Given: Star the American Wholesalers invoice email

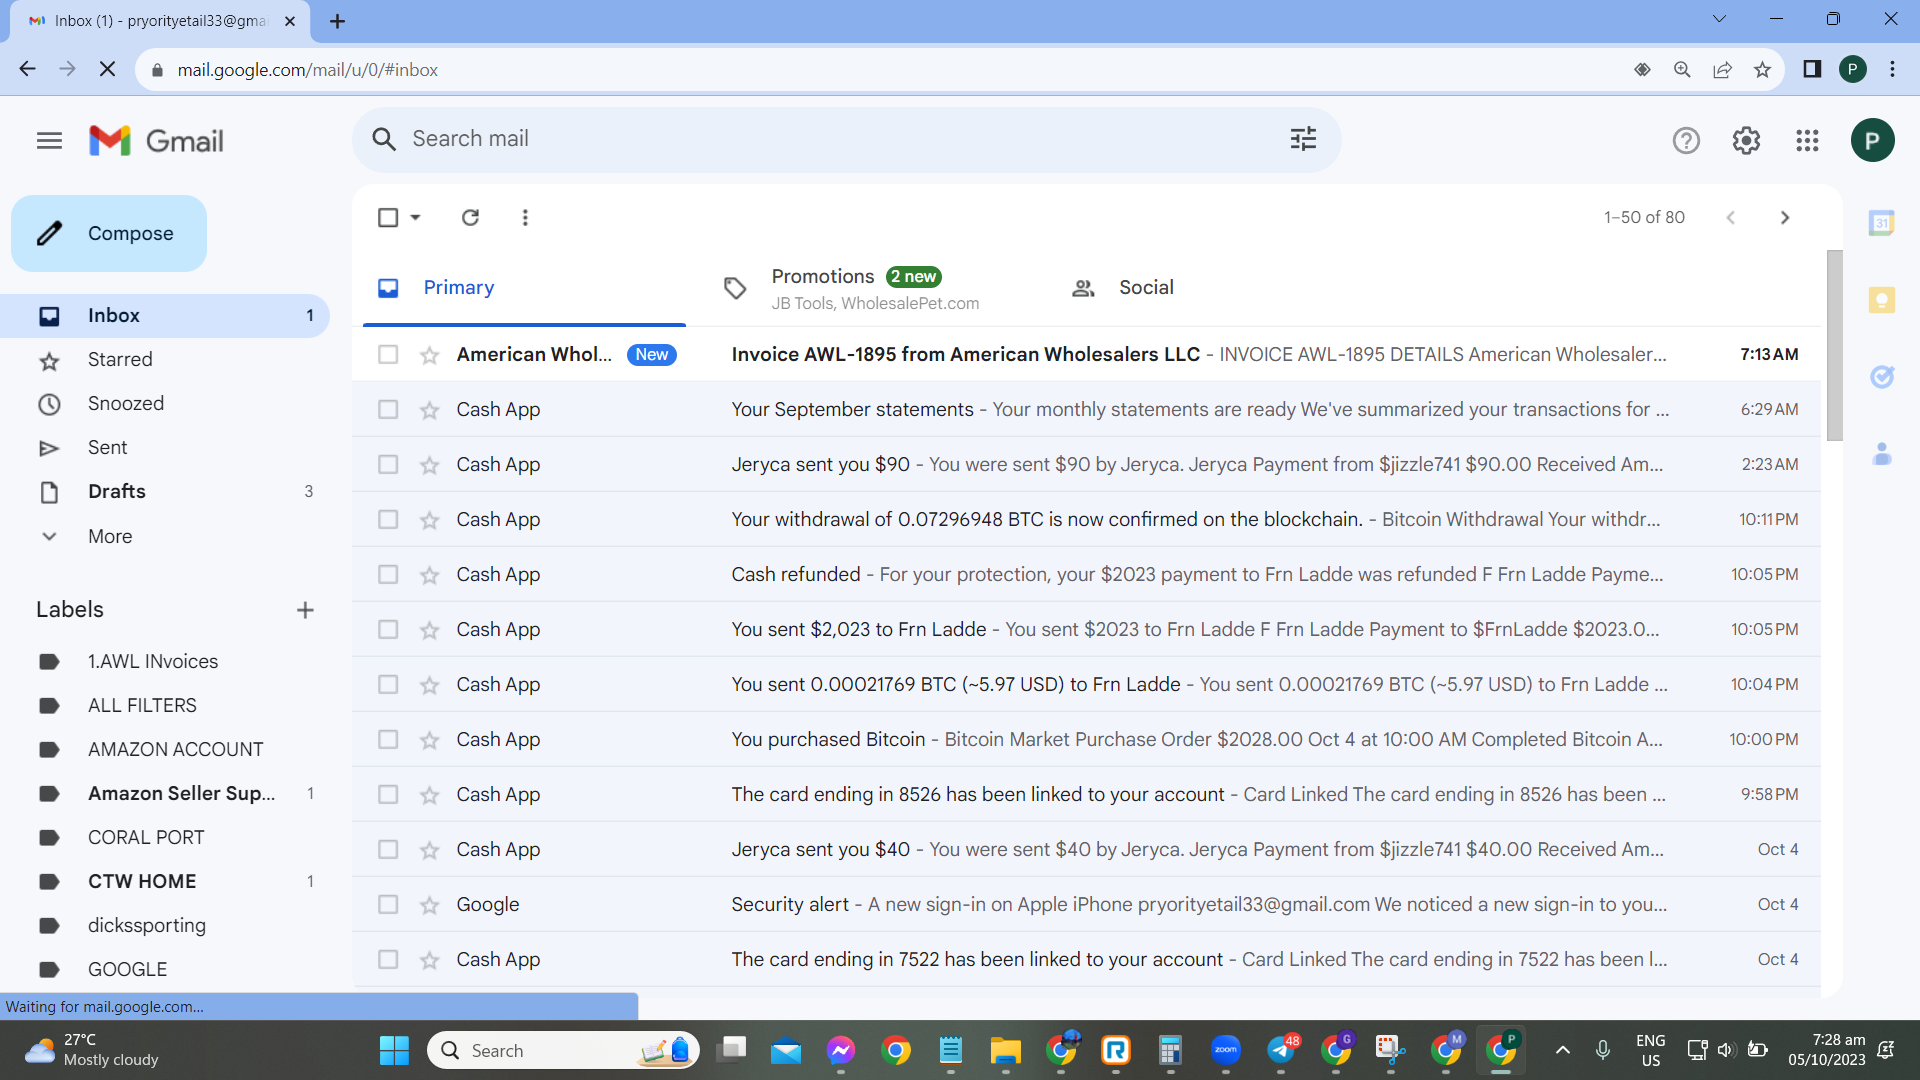Looking at the screenshot, I should (429, 355).
